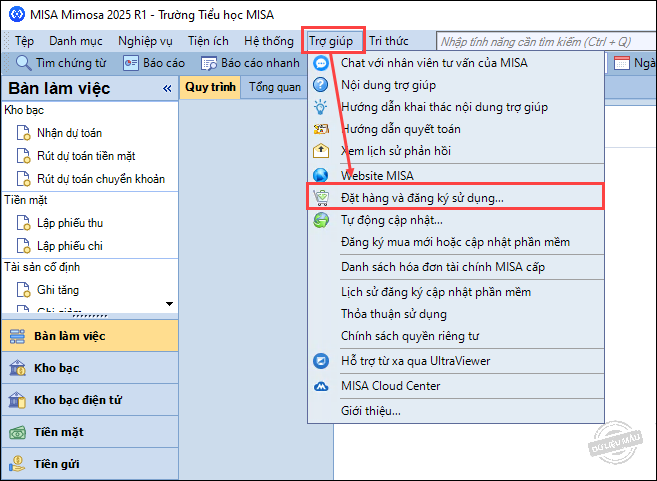Open Ghi tăng under Tài sản cố định
This screenshot has height=481, width=657.
click(x=58, y=290)
